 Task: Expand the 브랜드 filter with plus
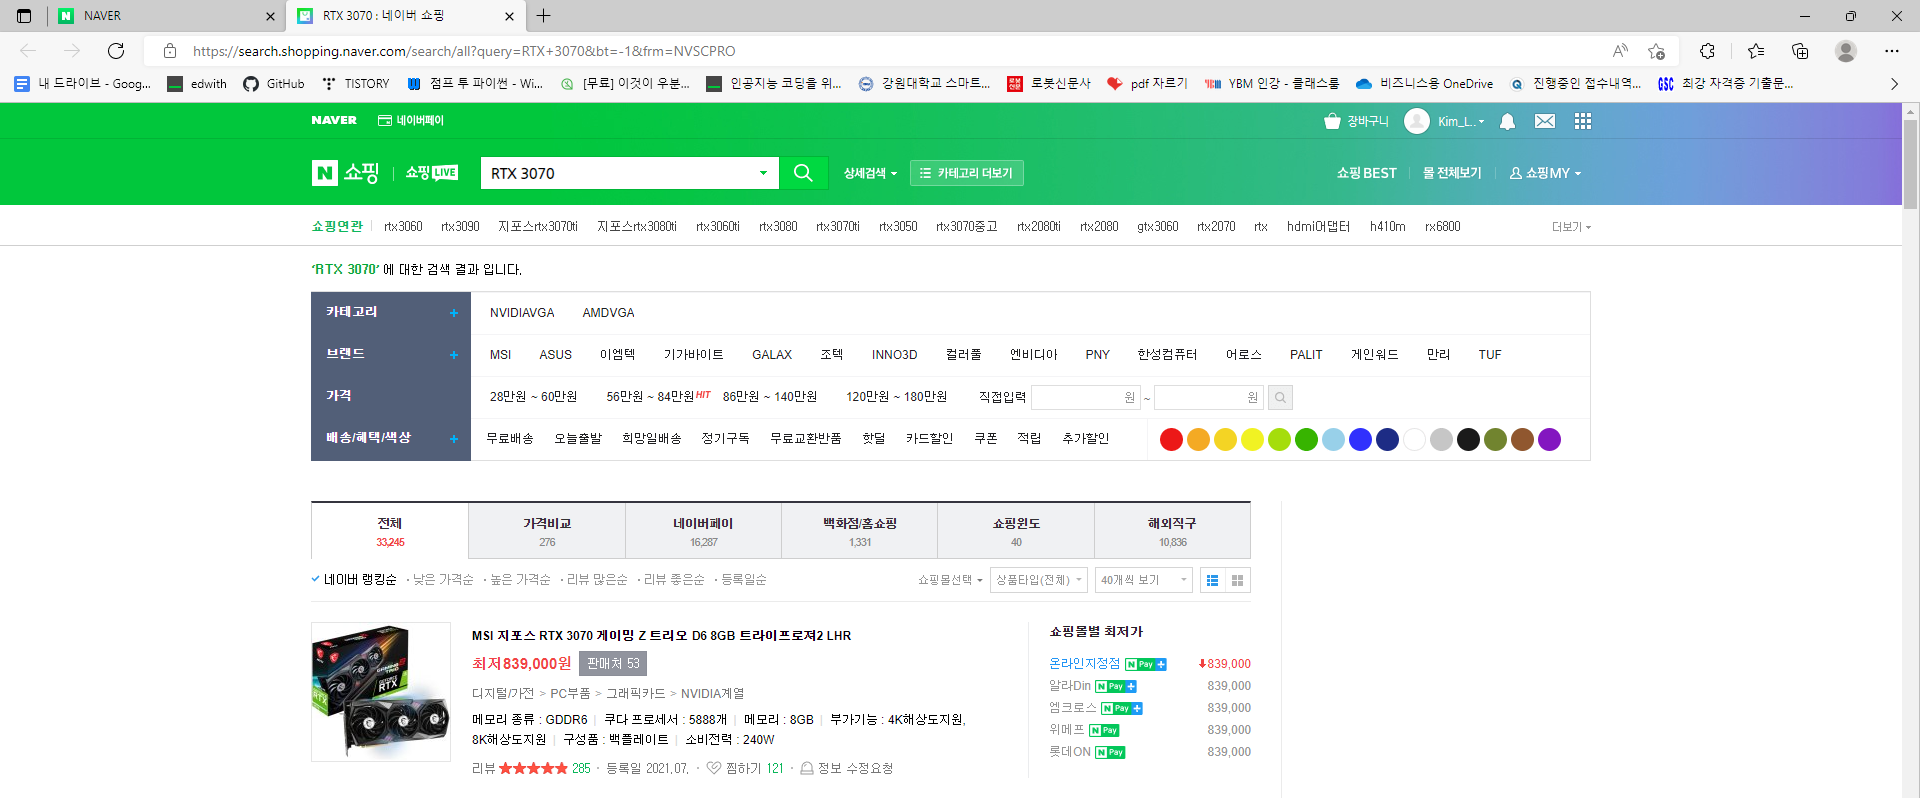click(x=453, y=355)
